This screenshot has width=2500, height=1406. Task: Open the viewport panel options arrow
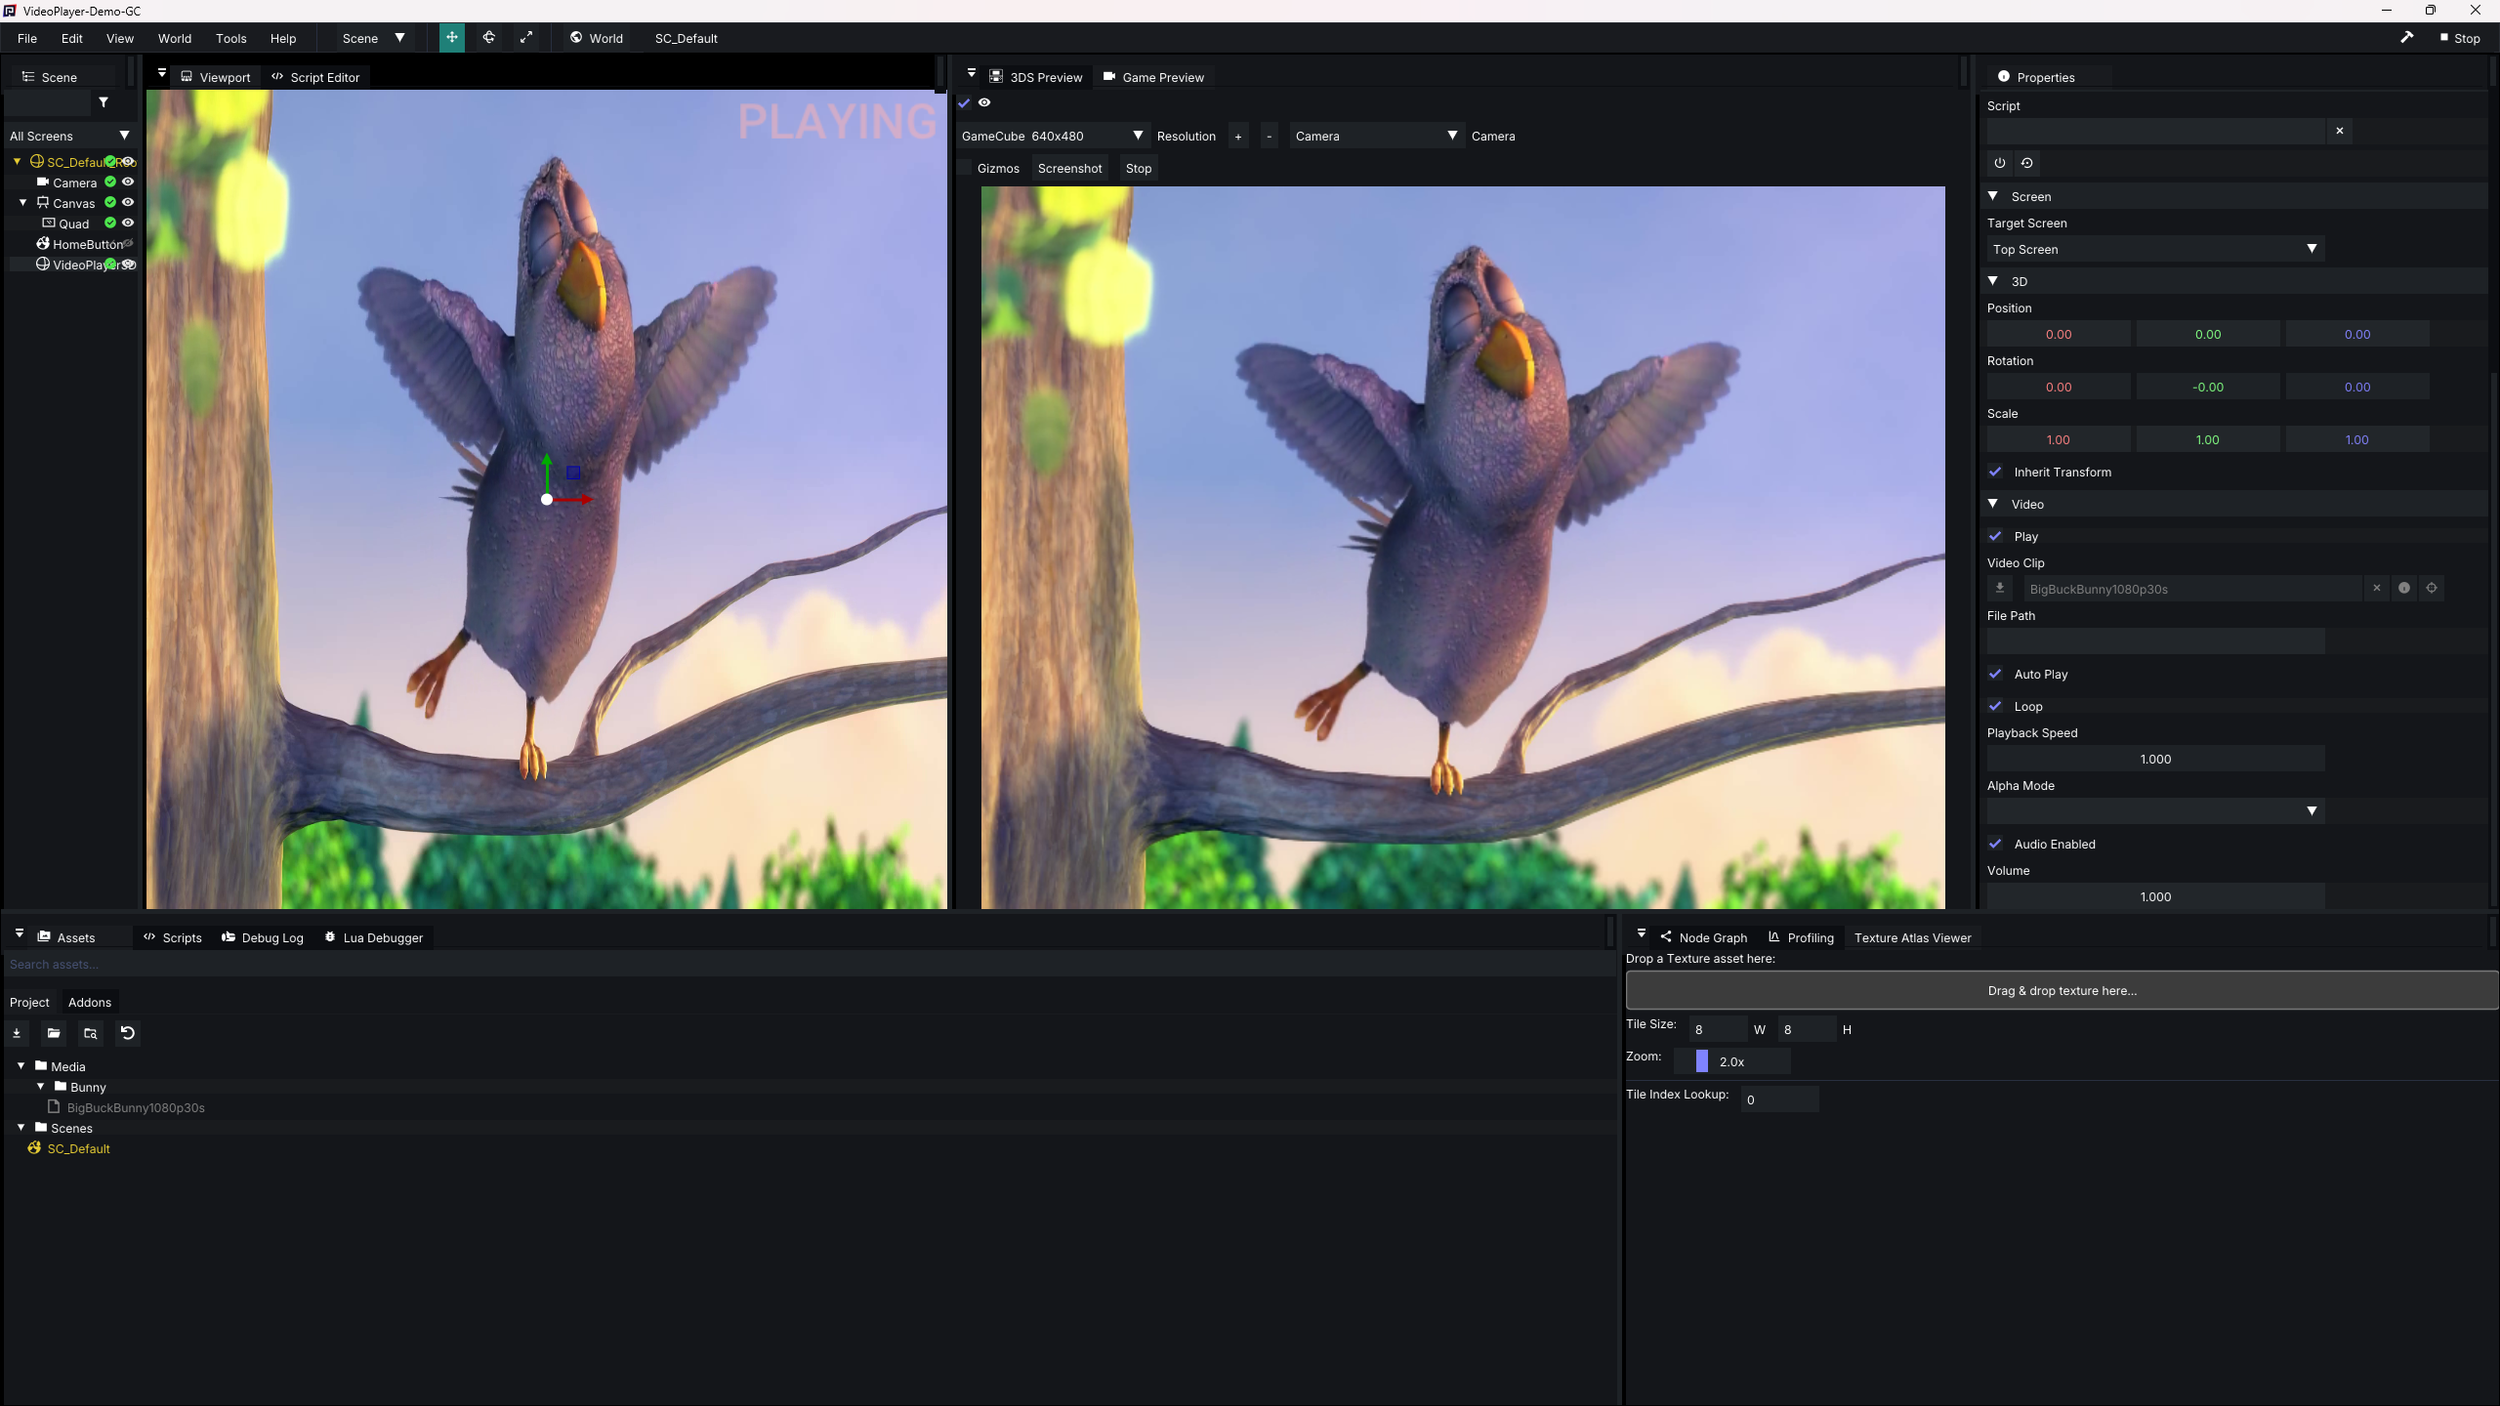[162, 74]
